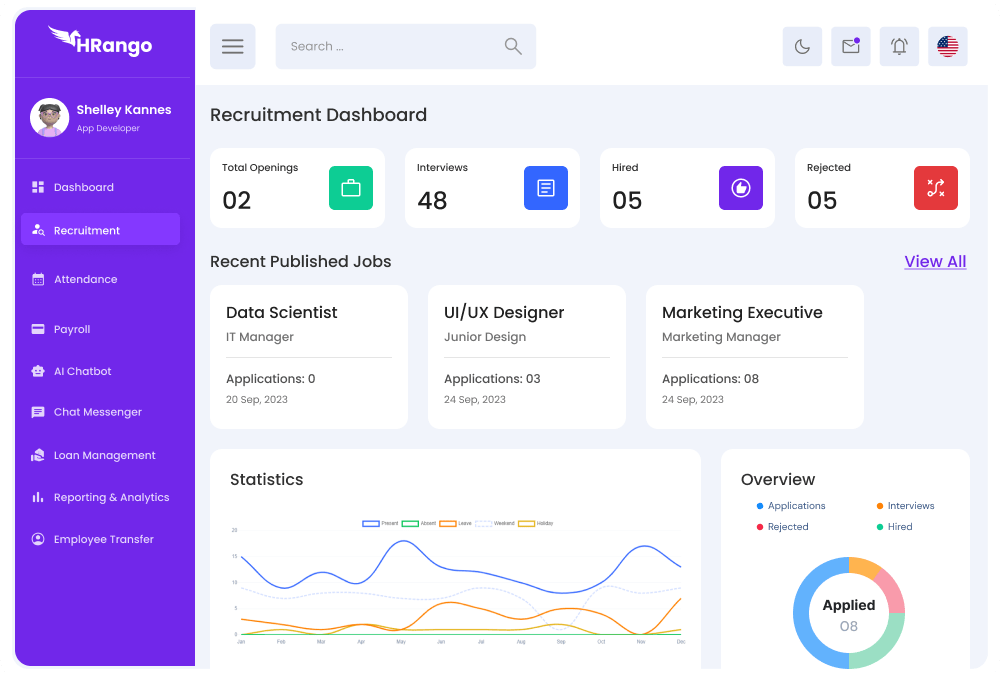The height and width of the screenshot is (675, 1000).
Task: Click the red Rejected icon
Action: (x=936, y=188)
